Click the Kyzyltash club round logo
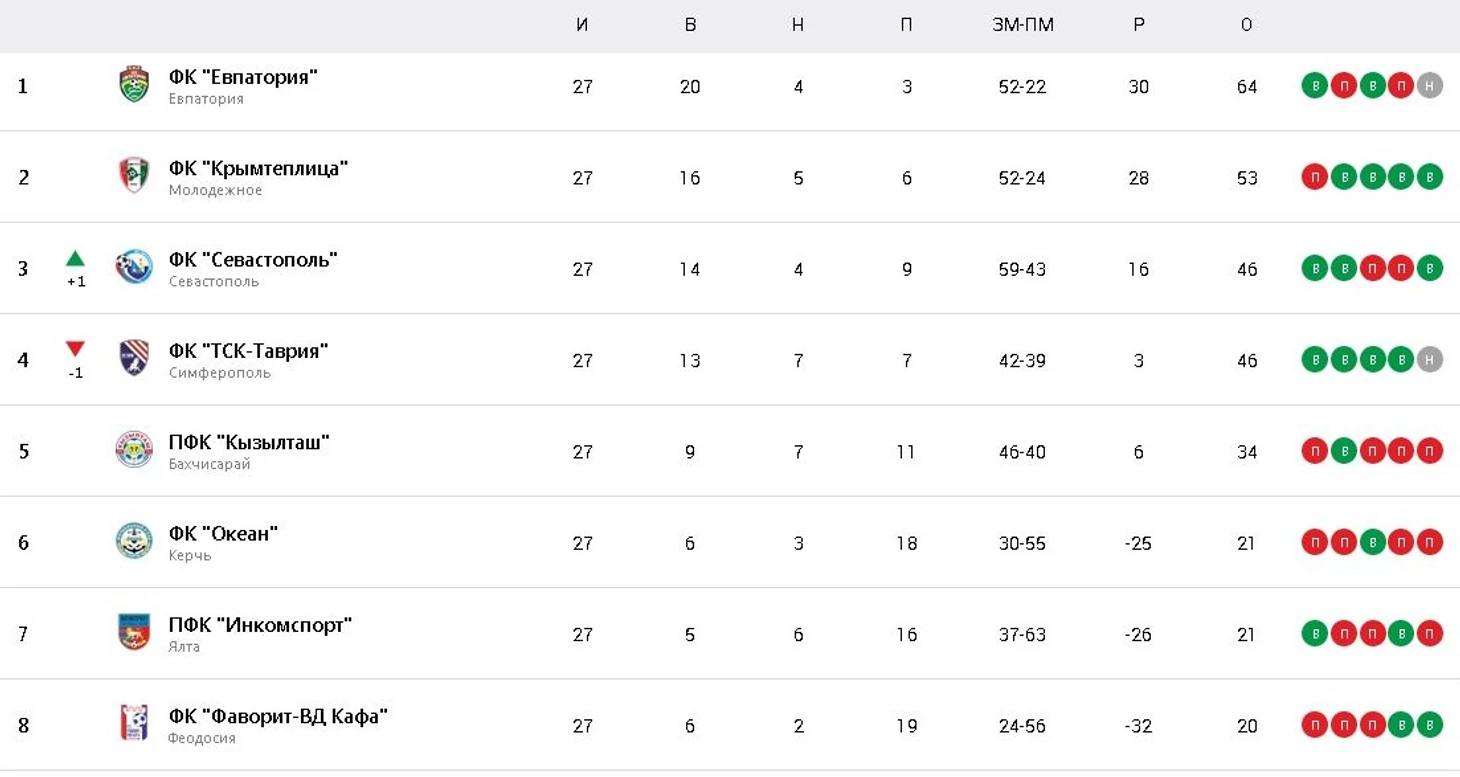Image resolution: width=1460 pixels, height=777 pixels. [134, 450]
